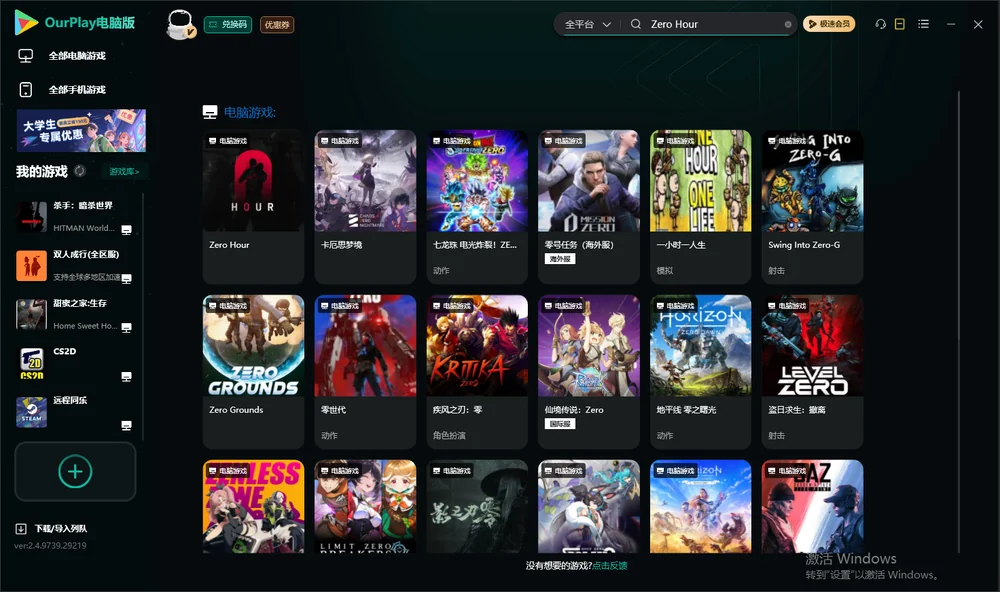Expand the 全平台 platform dropdown
The image size is (1000, 592).
pyautogui.click(x=588, y=24)
